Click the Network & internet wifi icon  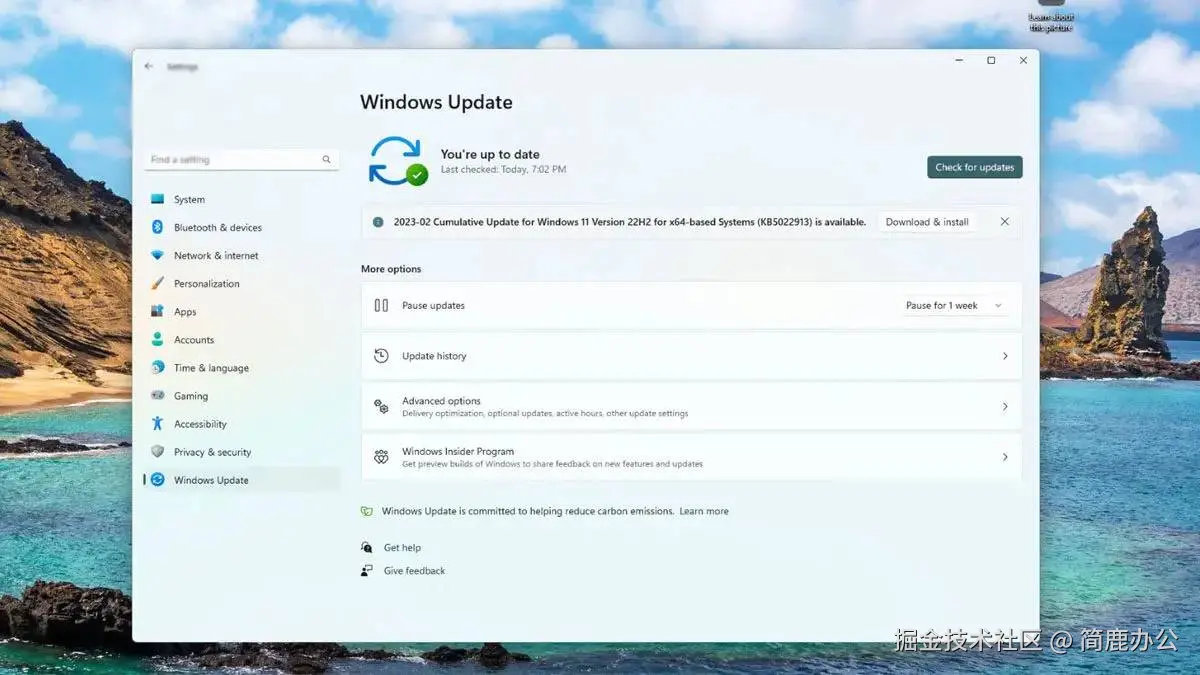(157, 255)
